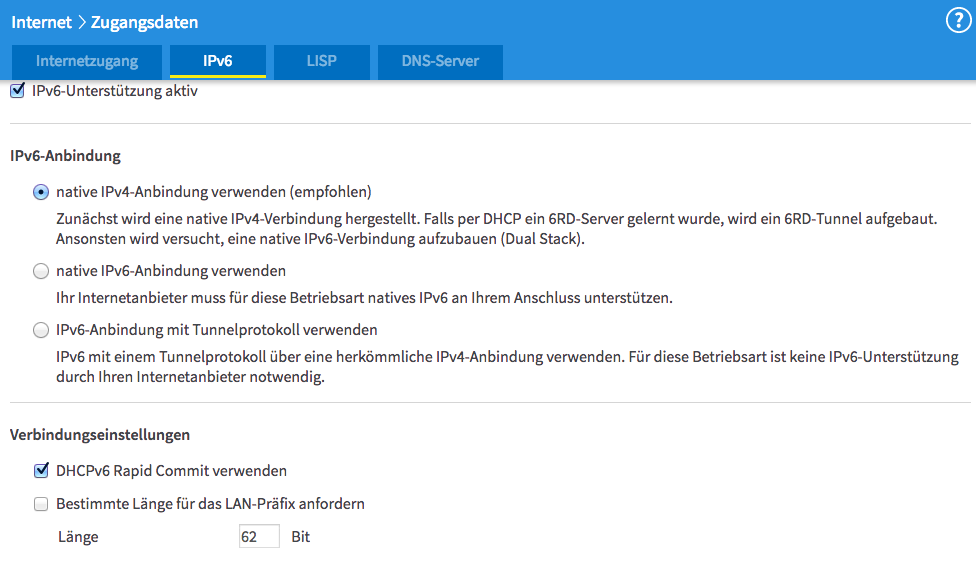This screenshot has width=976, height=563.
Task: Toggle the IPv6-Unterstützung aktiv checkbox
Action: pyautogui.click(x=17, y=91)
